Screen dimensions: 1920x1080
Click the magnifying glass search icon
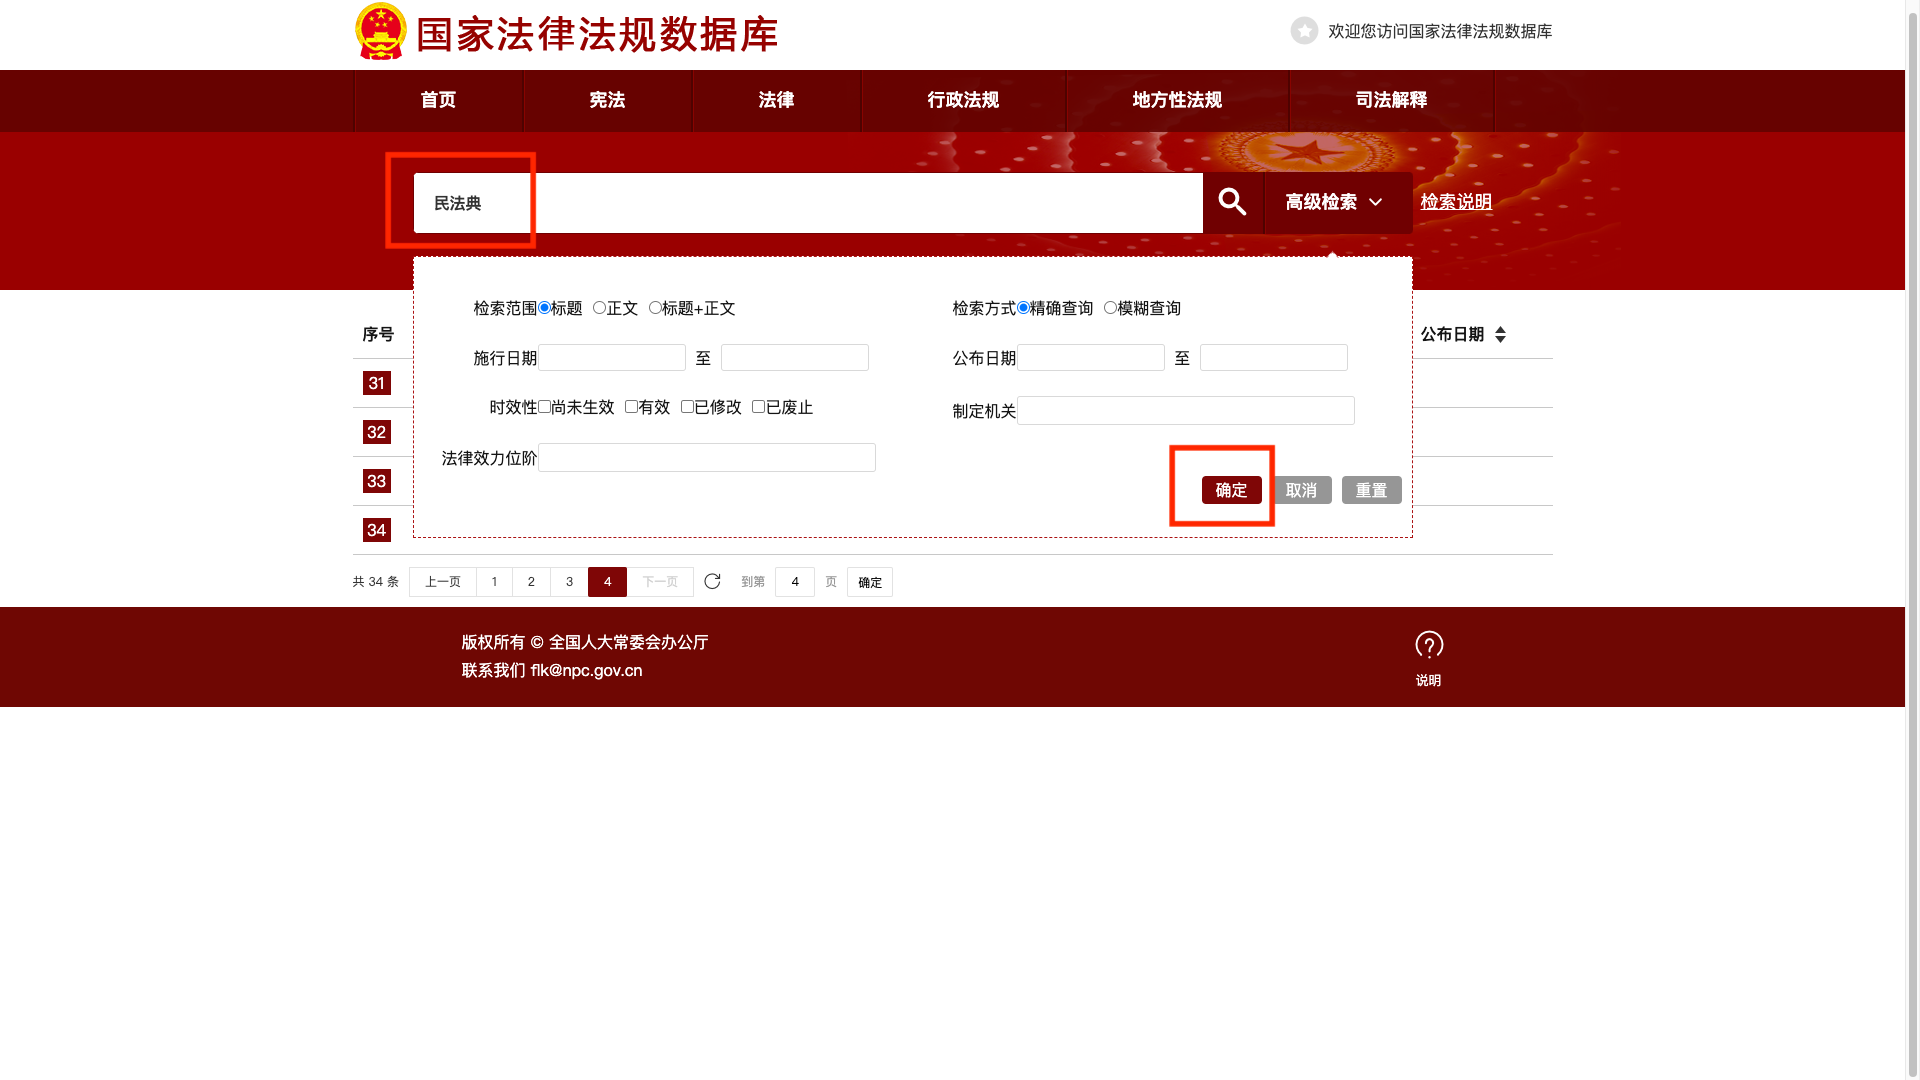(x=1232, y=202)
